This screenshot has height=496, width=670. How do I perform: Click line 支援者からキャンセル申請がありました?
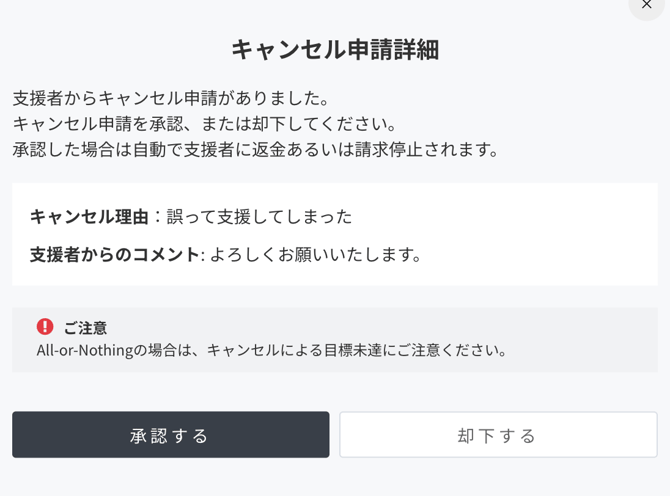coord(170,98)
